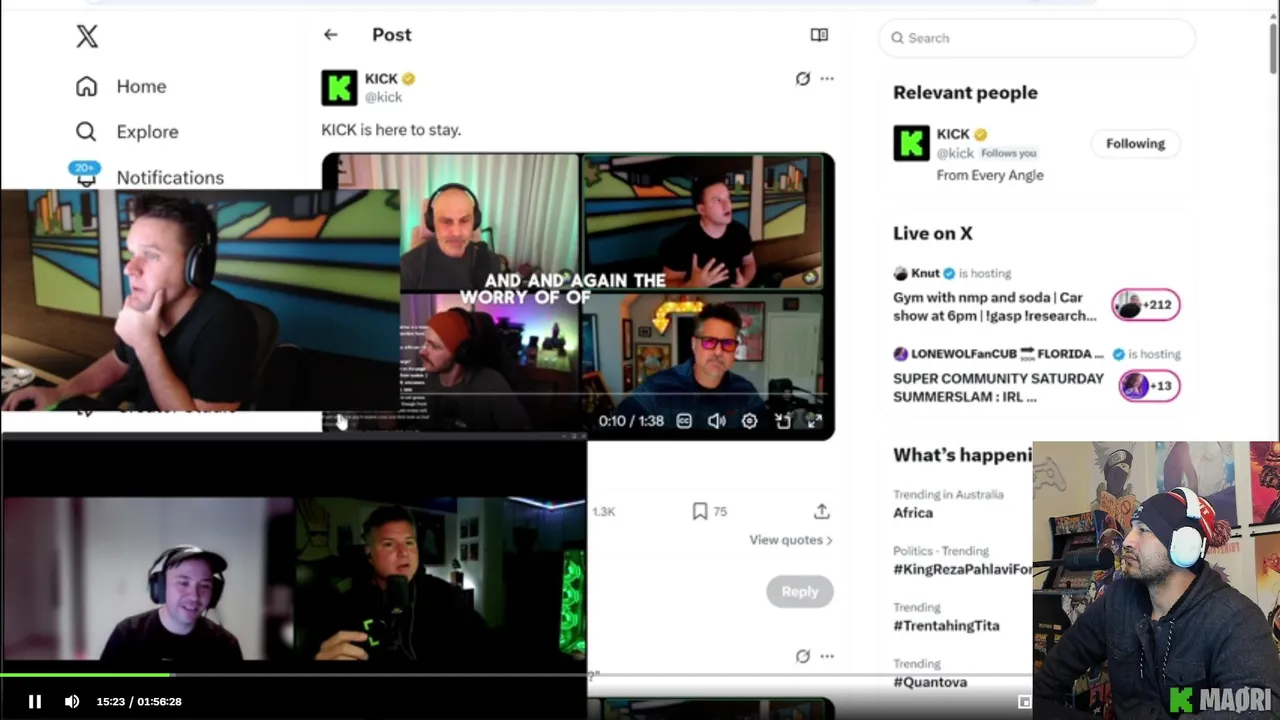Click the Search input field
The width and height of the screenshot is (1280, 720).
[1037, 38]
